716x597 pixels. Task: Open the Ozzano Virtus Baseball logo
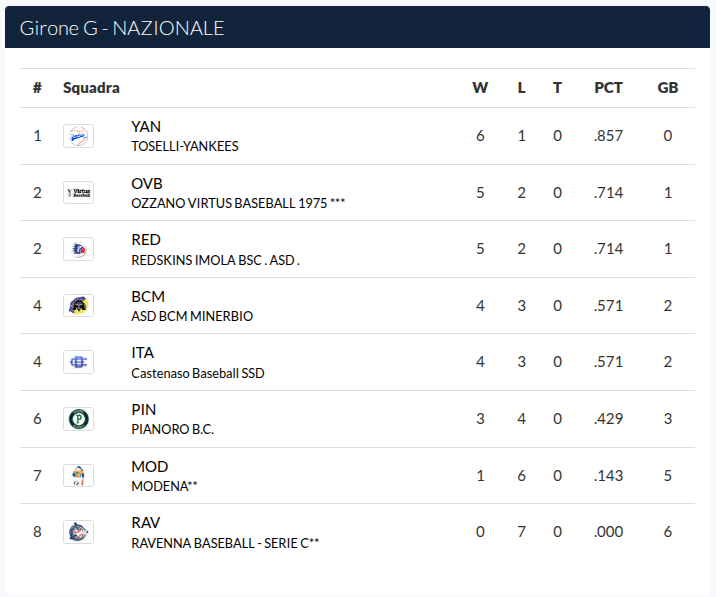pos(79,192)
